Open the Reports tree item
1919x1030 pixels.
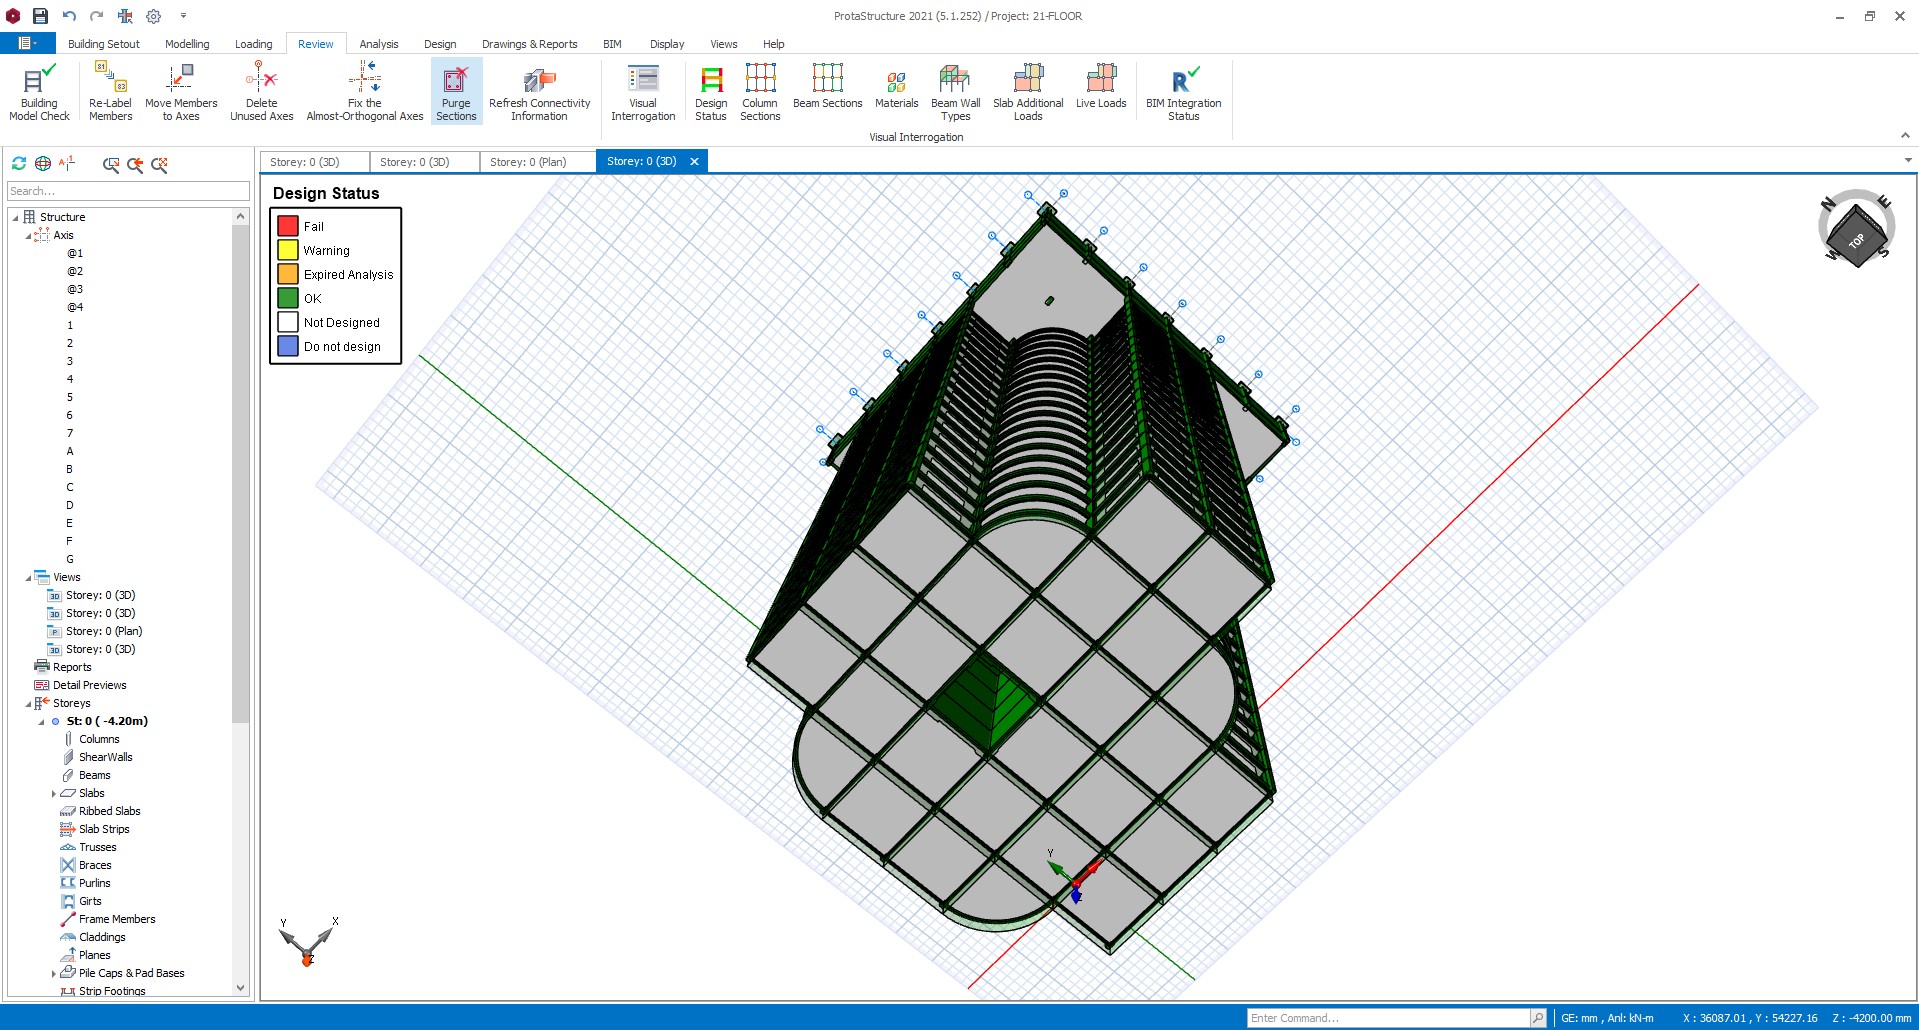[x=71, y=667]
